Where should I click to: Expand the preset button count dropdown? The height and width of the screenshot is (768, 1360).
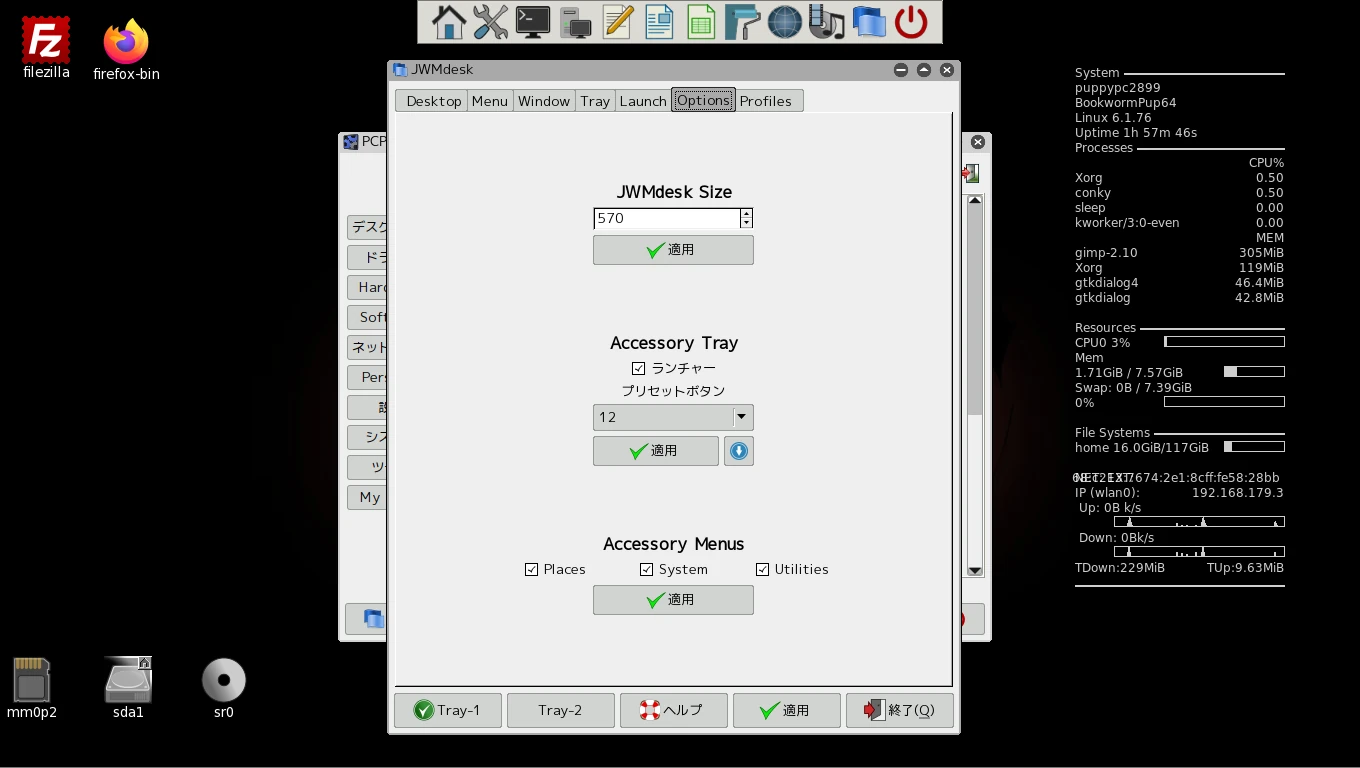coord(741,417)
